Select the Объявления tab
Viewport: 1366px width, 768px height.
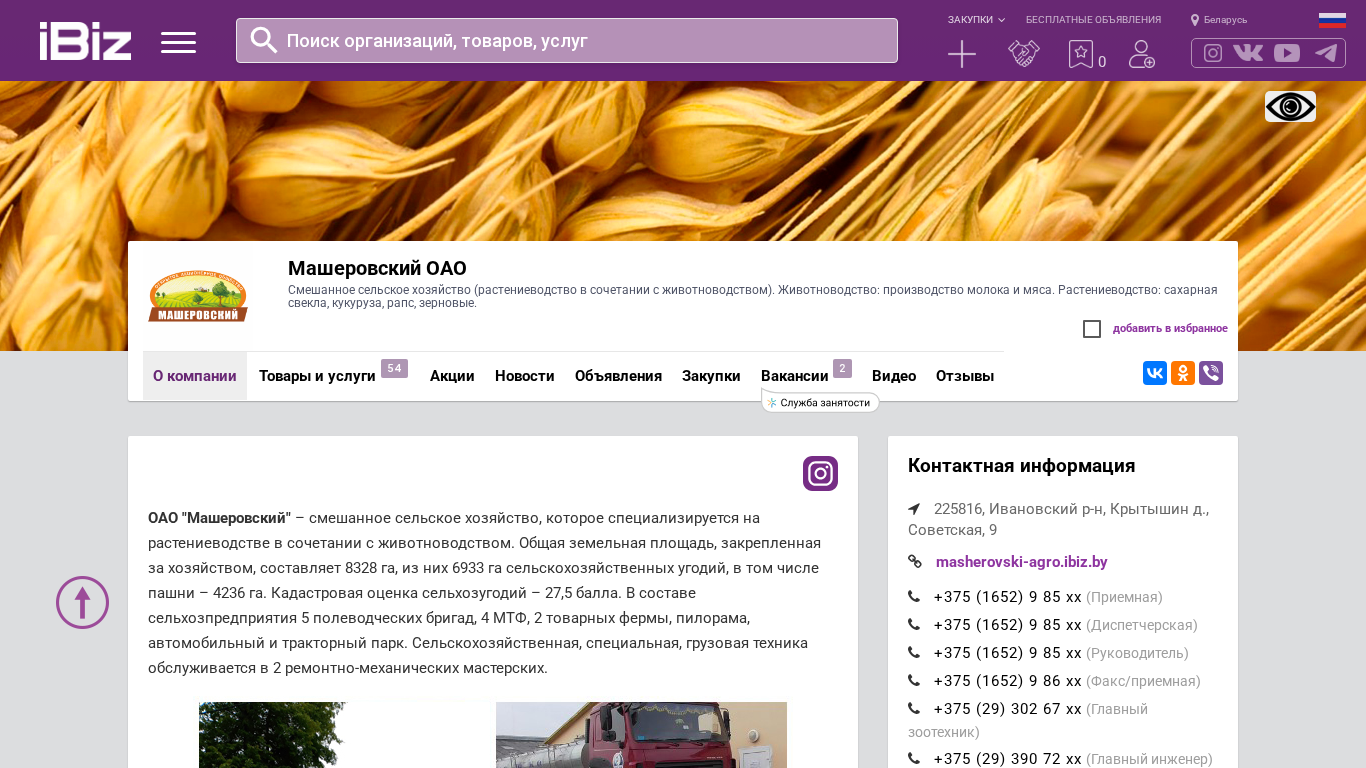coord(618,376)
